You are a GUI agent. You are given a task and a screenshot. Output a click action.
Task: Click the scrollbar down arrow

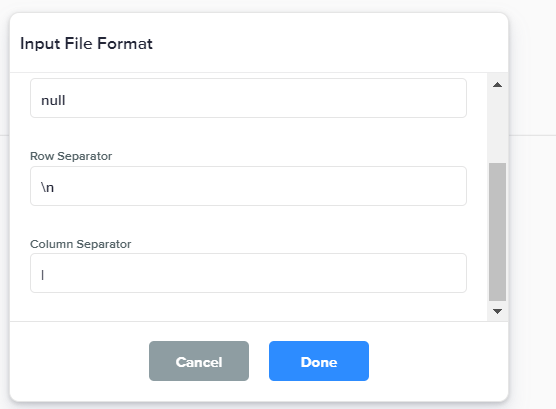coord(497,311)
